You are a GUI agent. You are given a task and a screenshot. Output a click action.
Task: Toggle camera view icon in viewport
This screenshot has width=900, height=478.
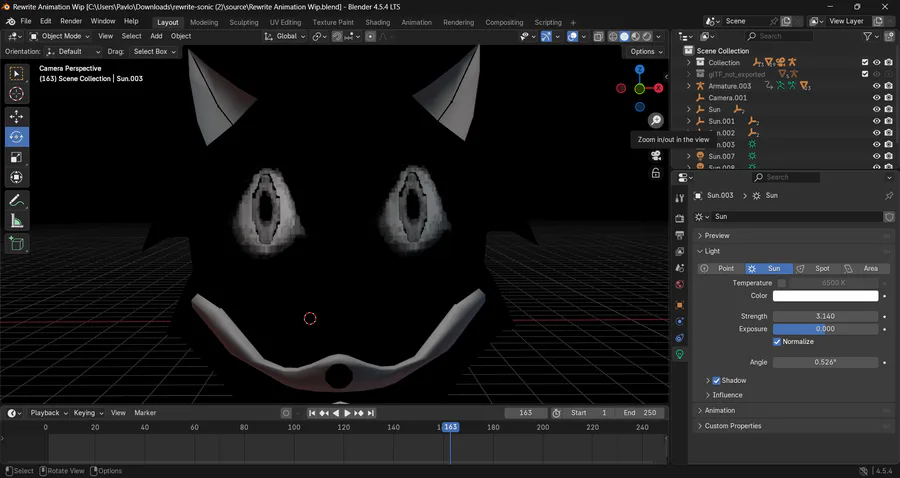[x=656, y=155]
